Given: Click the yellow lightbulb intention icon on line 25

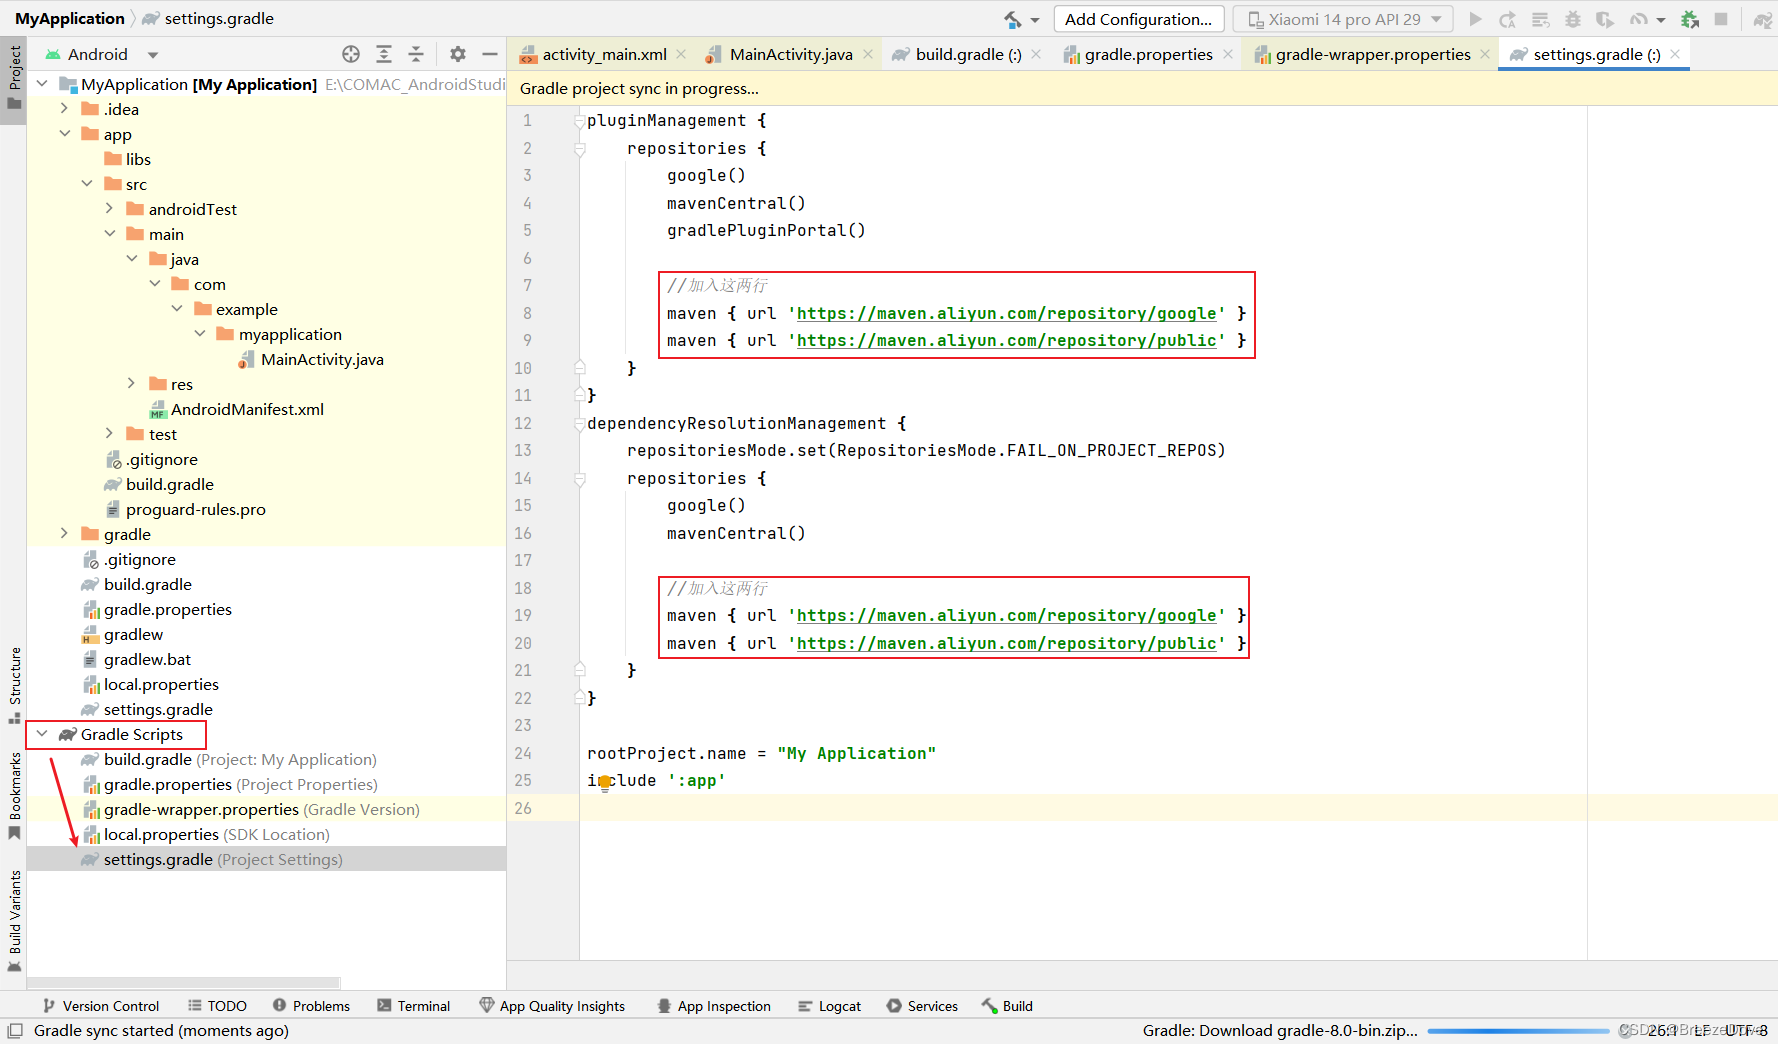Looking at the screenshot, I should (604, 783).
